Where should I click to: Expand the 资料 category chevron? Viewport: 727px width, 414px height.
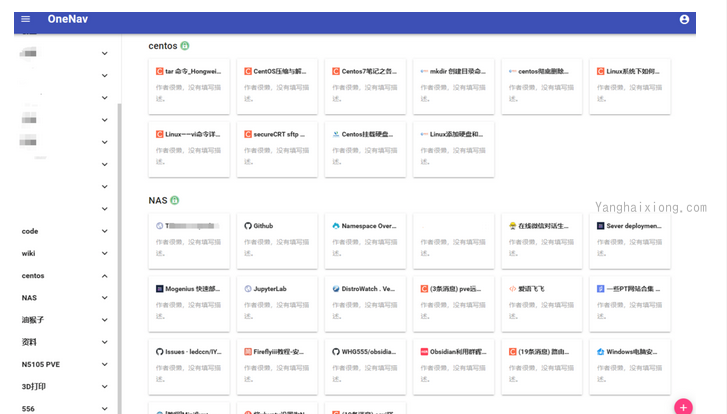click(x=105, y=342)
